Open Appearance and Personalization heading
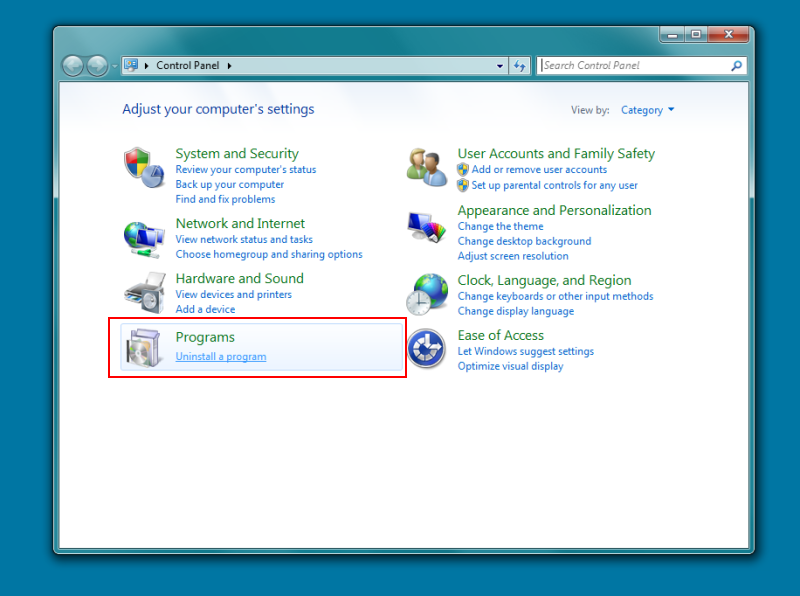Screen dimensions: 800x596 point(555,210)
